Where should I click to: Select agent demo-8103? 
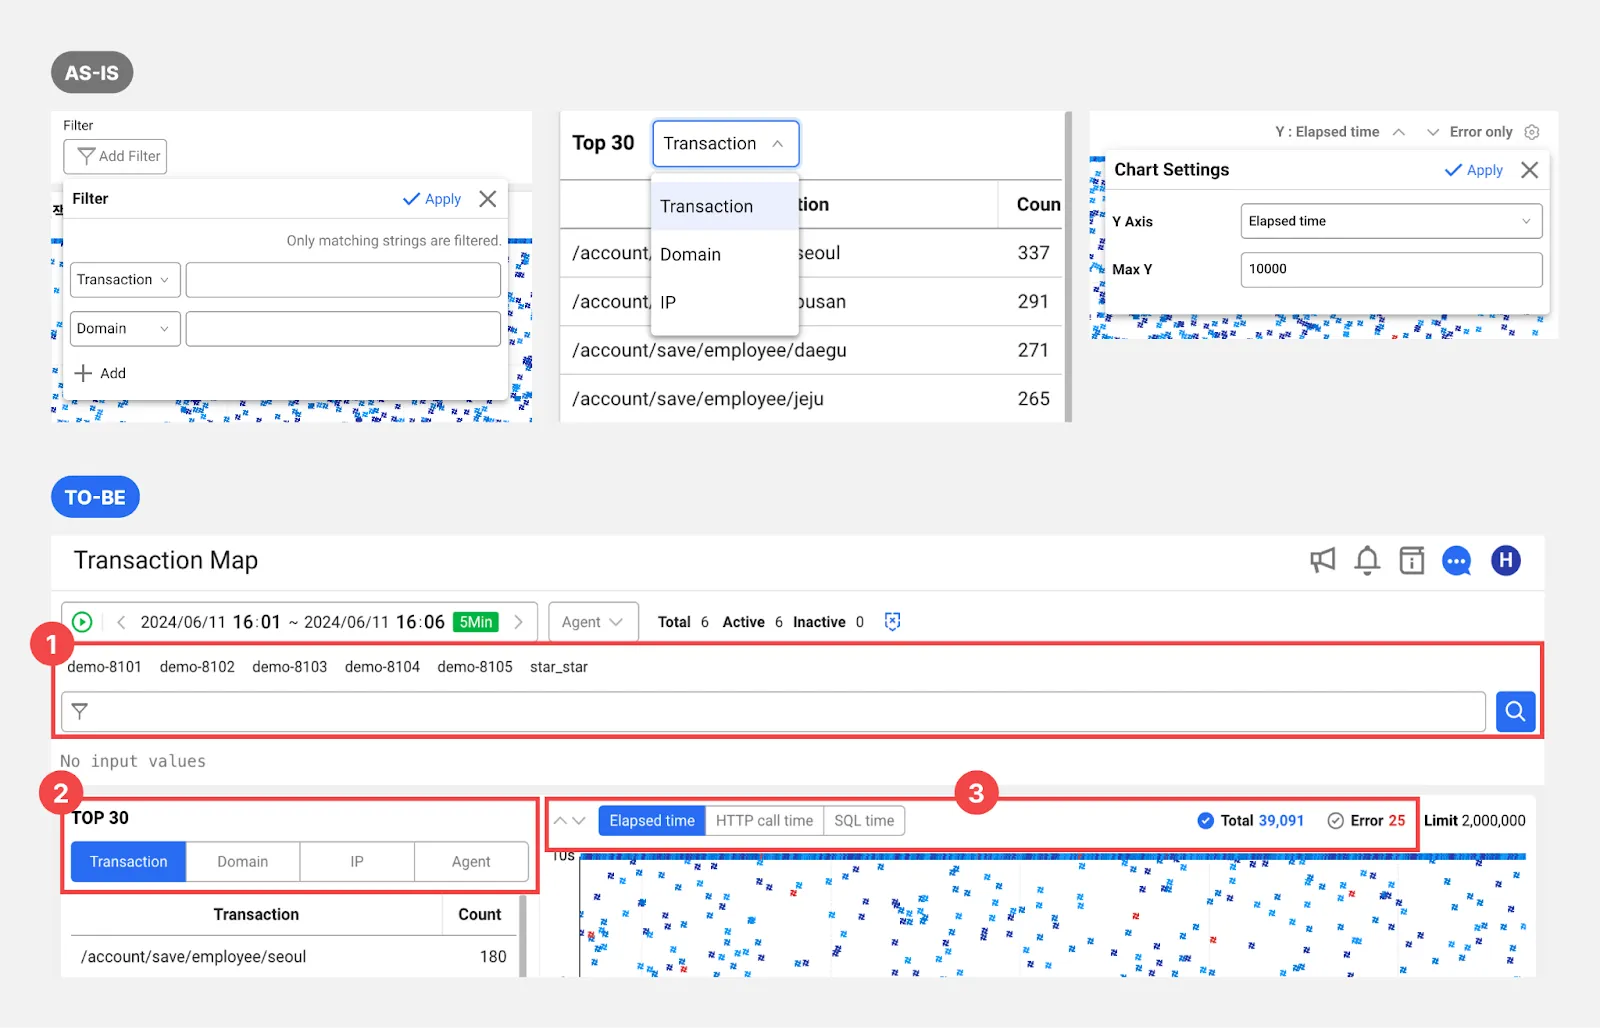289,667
